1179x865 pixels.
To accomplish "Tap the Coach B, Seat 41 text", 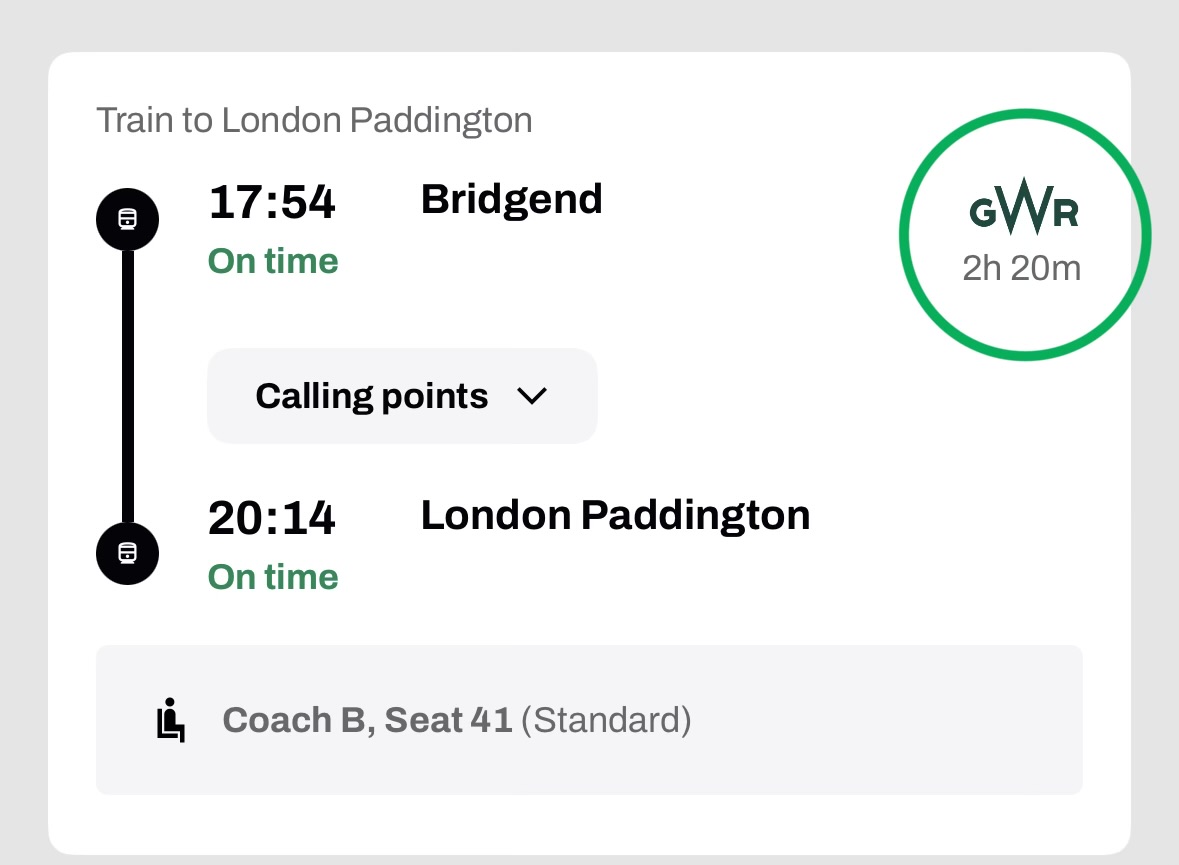I will [367, 720].
